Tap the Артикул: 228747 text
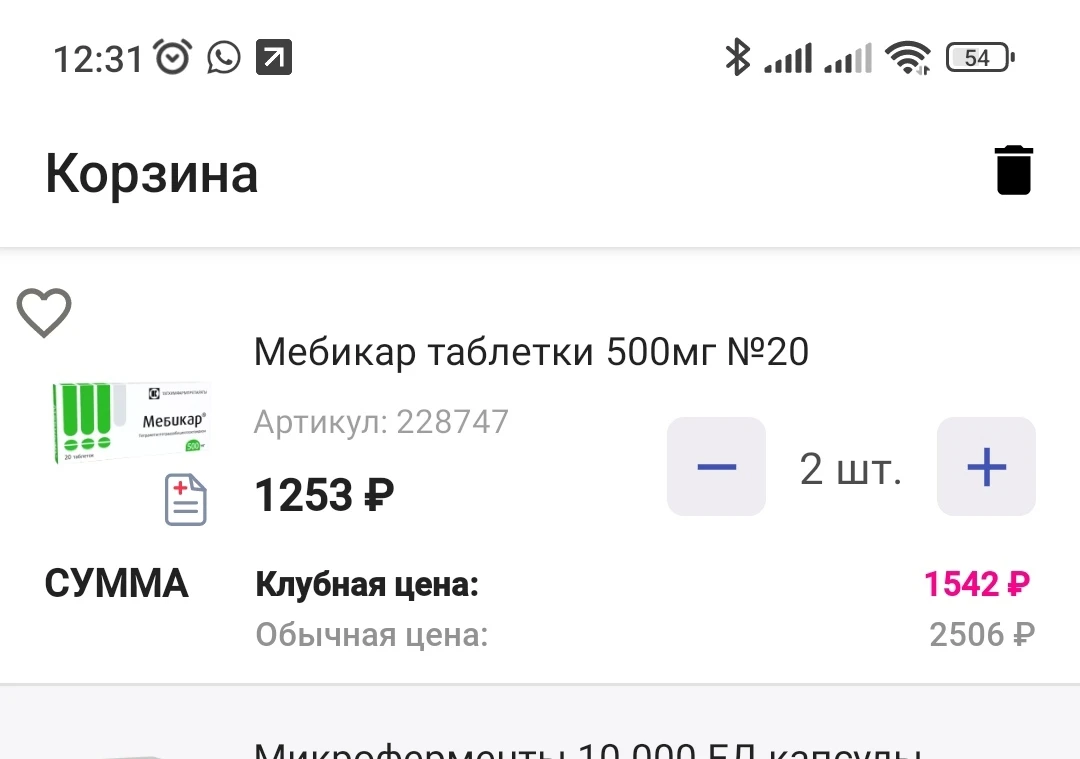 pyautogui.click(x=381, y=422)
